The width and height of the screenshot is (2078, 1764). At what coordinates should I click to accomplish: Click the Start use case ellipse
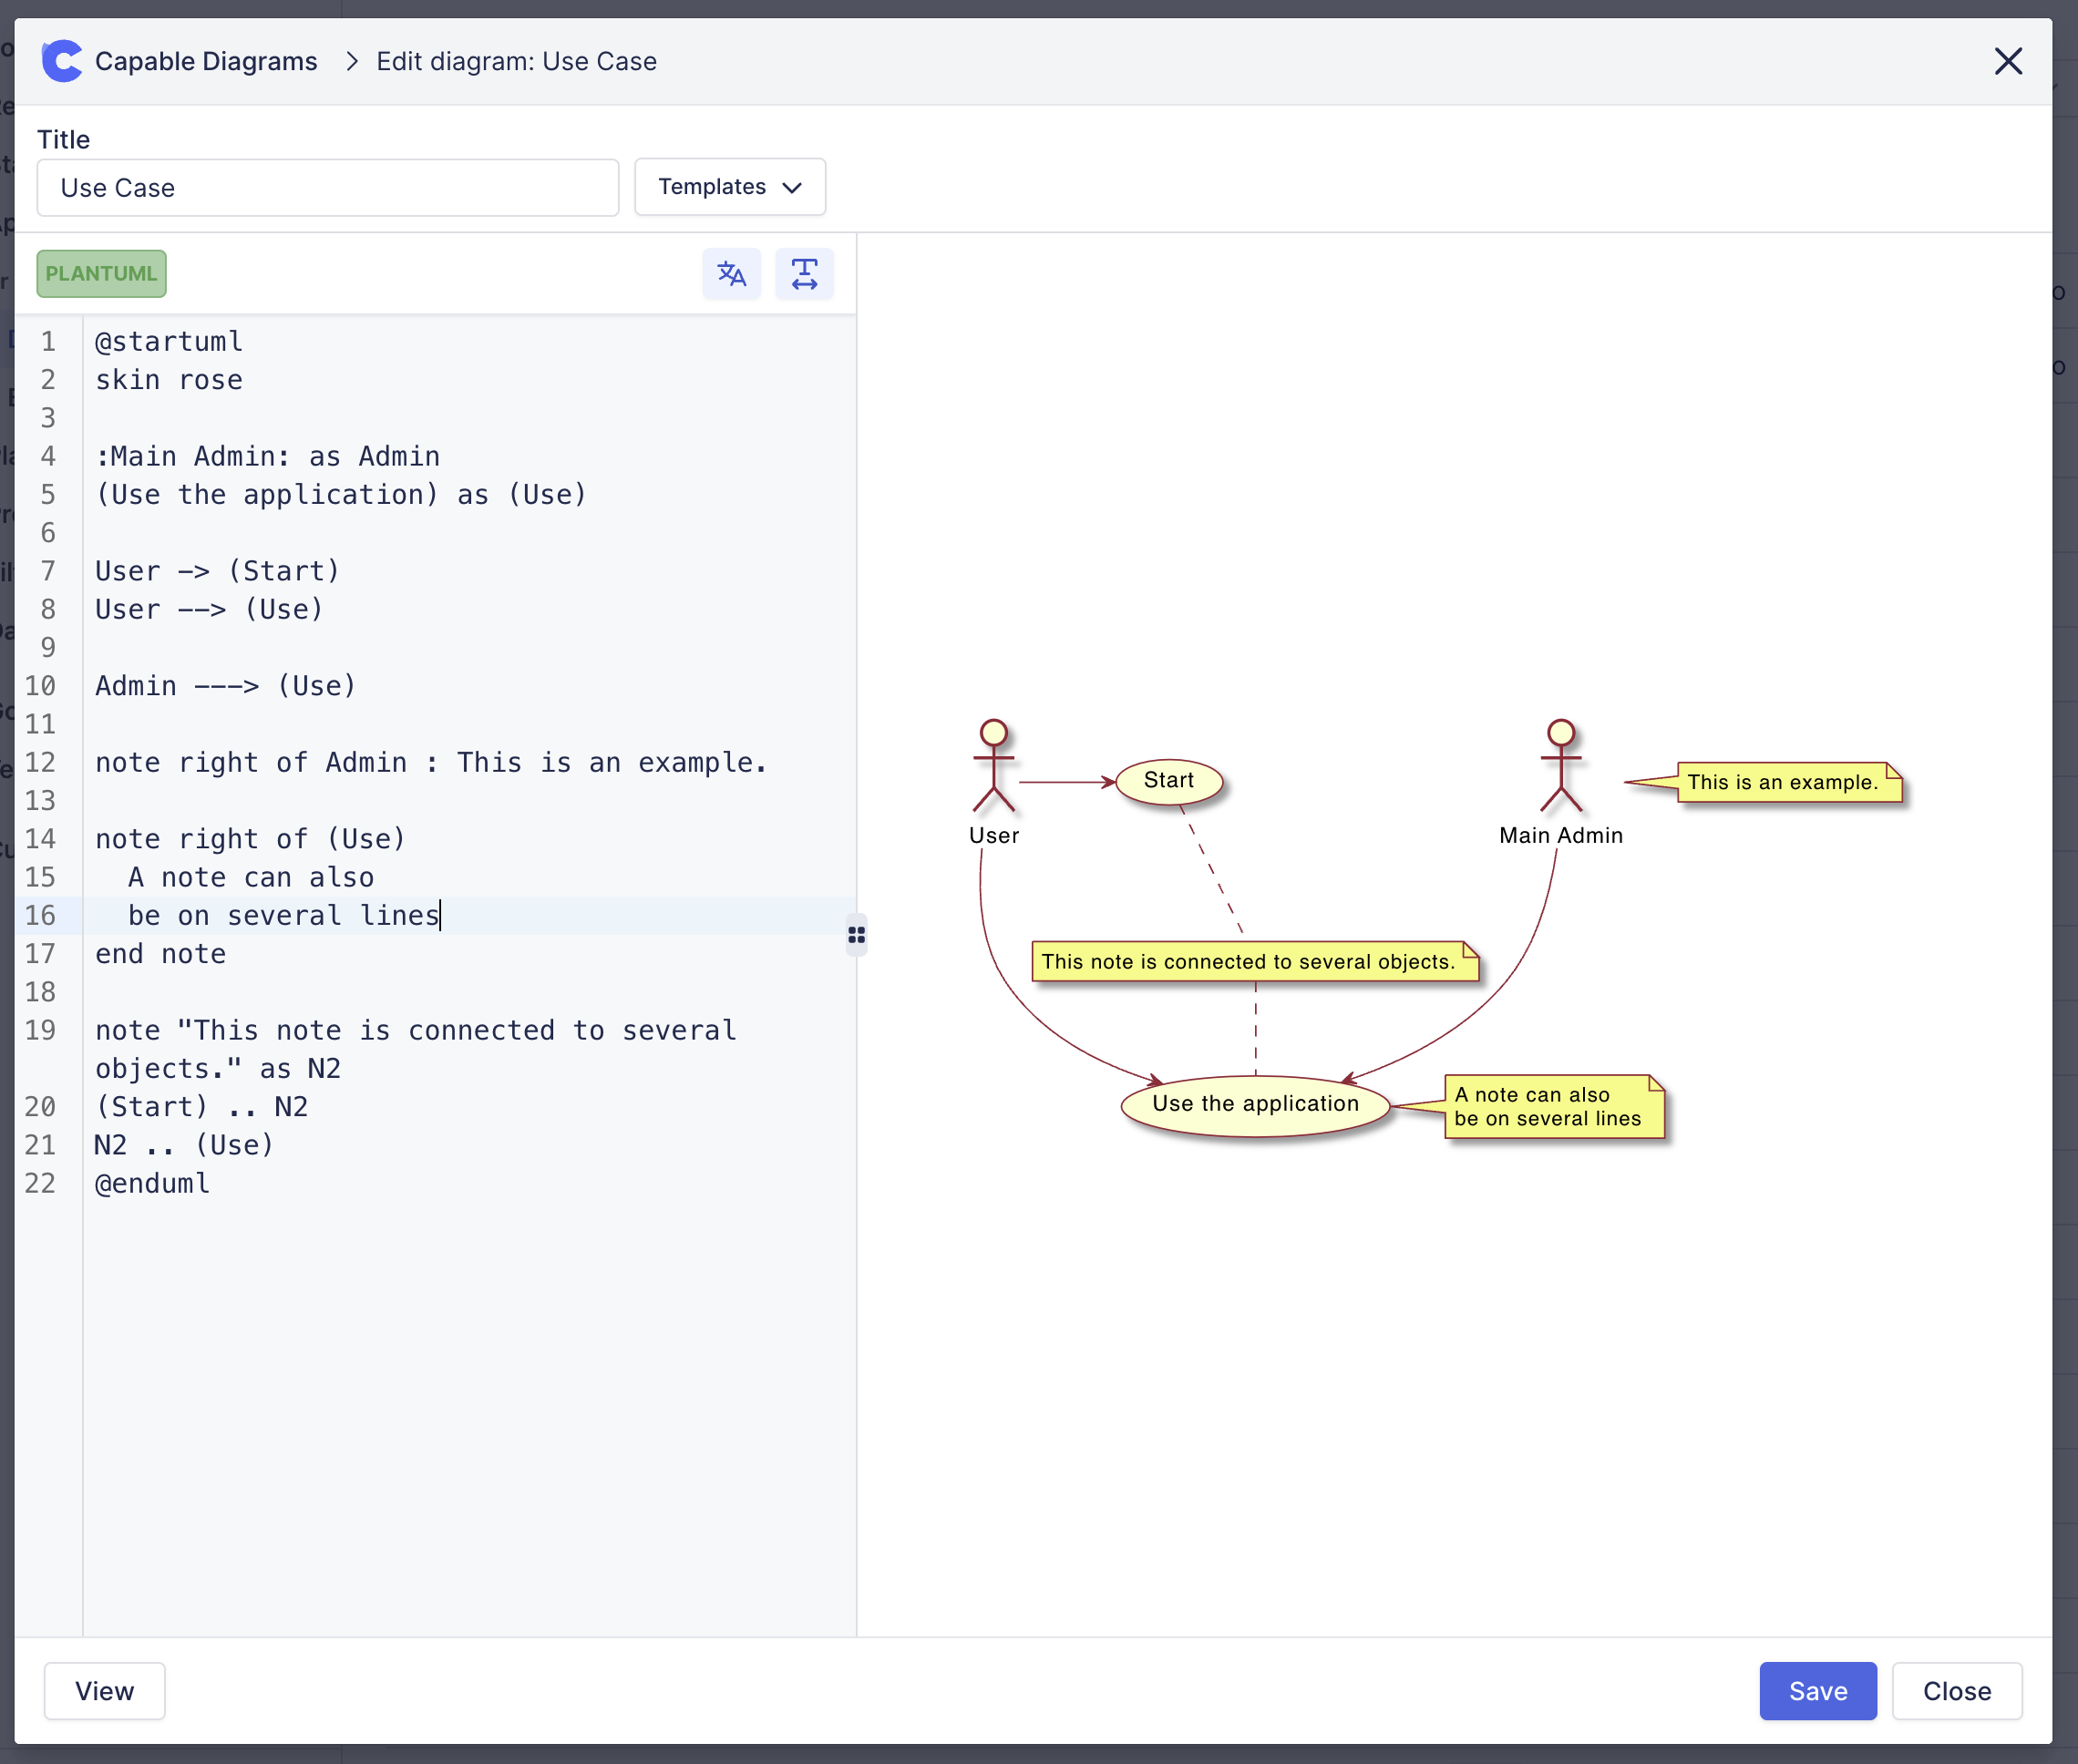tap(1168, 781)
